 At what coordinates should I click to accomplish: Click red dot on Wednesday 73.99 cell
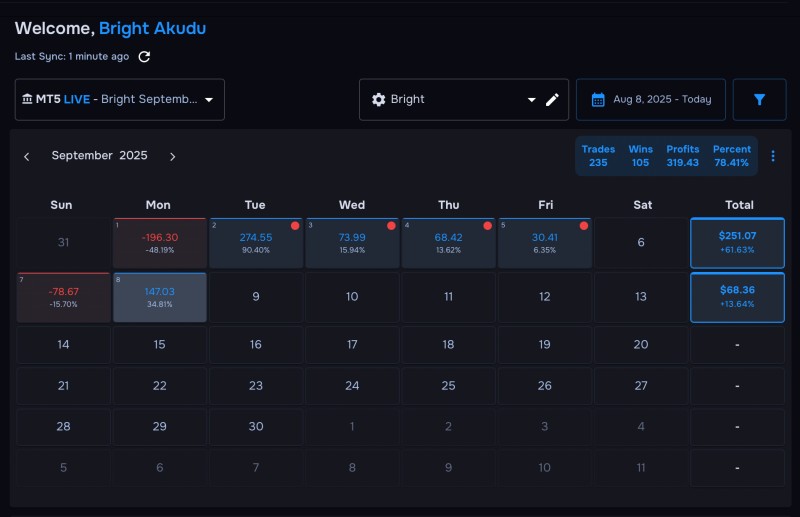point(391,226)
